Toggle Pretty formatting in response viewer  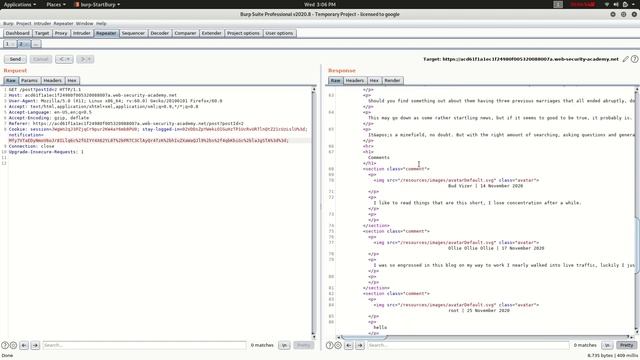(x=627, y=345)
